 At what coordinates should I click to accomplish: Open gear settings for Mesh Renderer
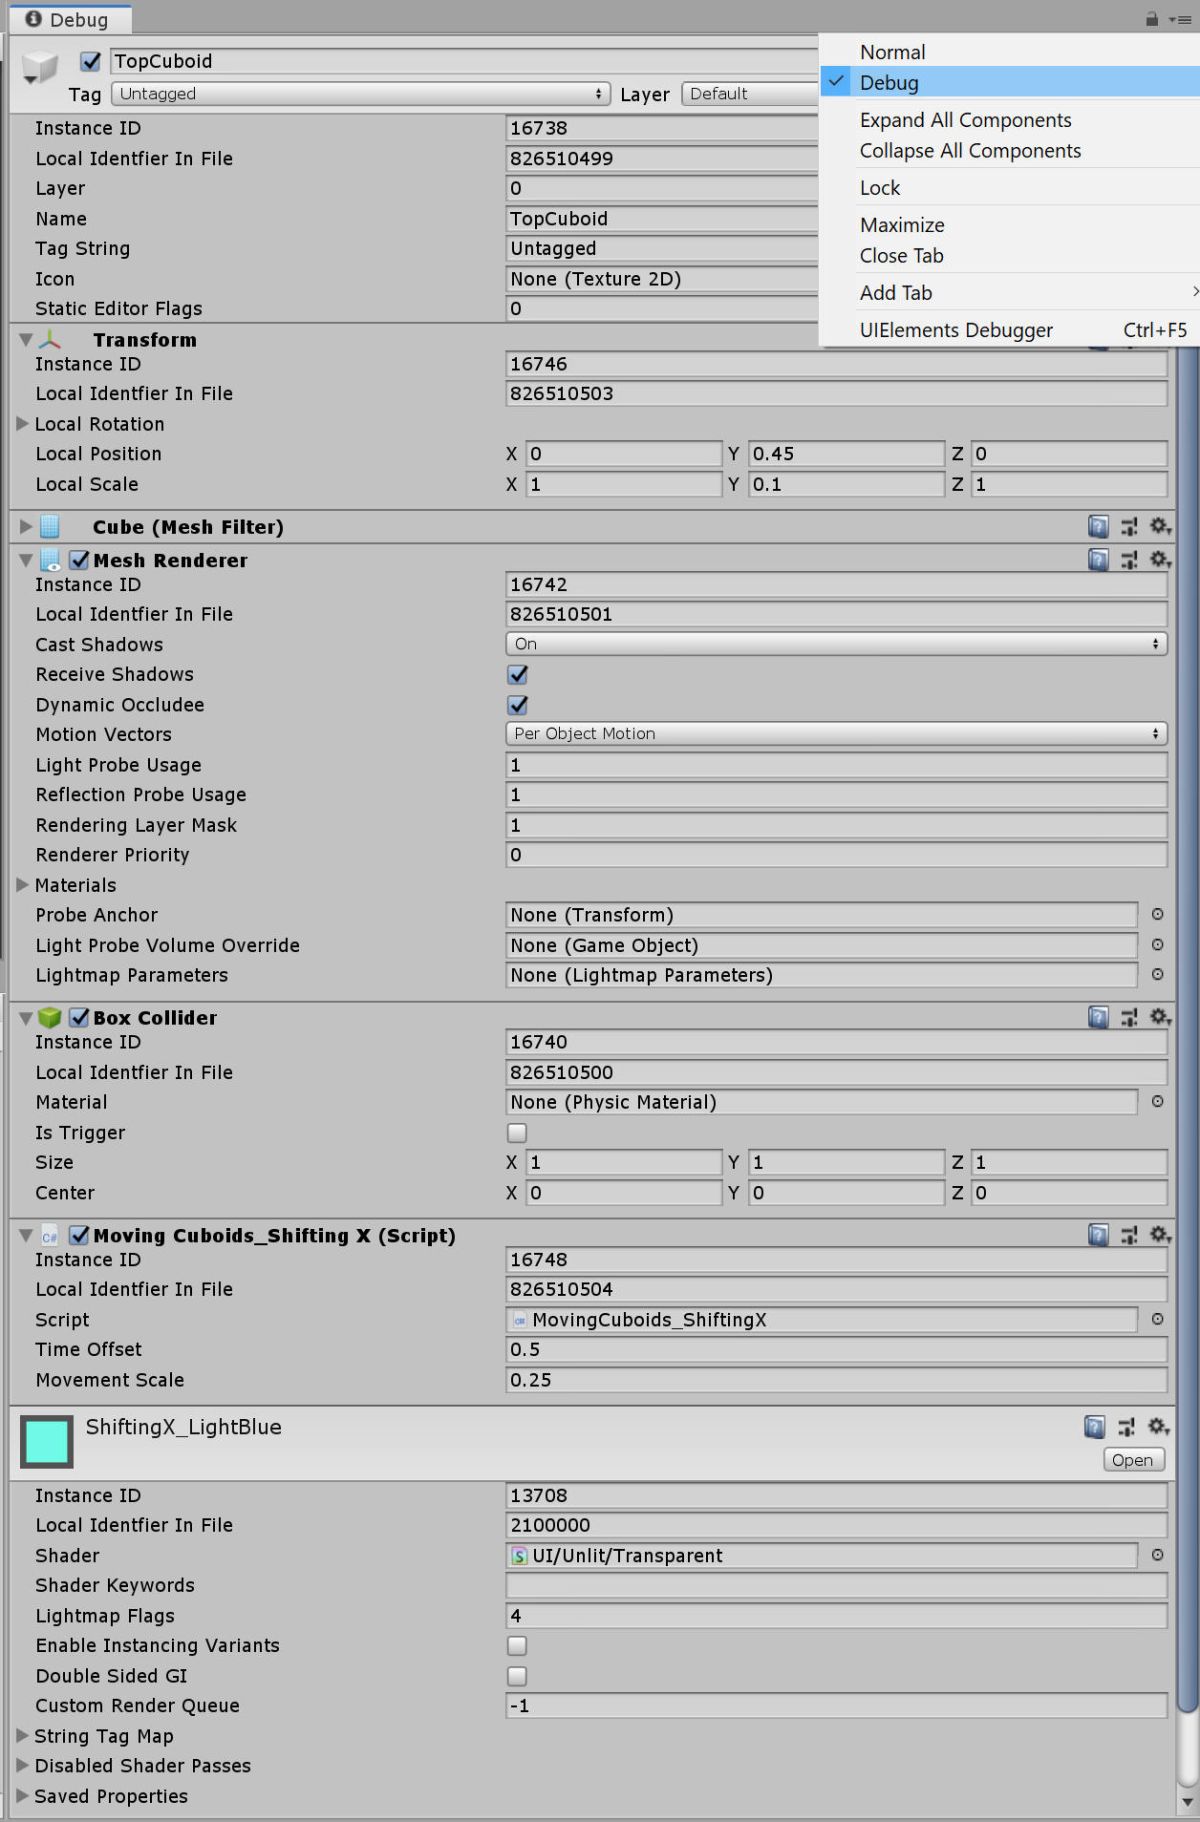pos(1160,560)
